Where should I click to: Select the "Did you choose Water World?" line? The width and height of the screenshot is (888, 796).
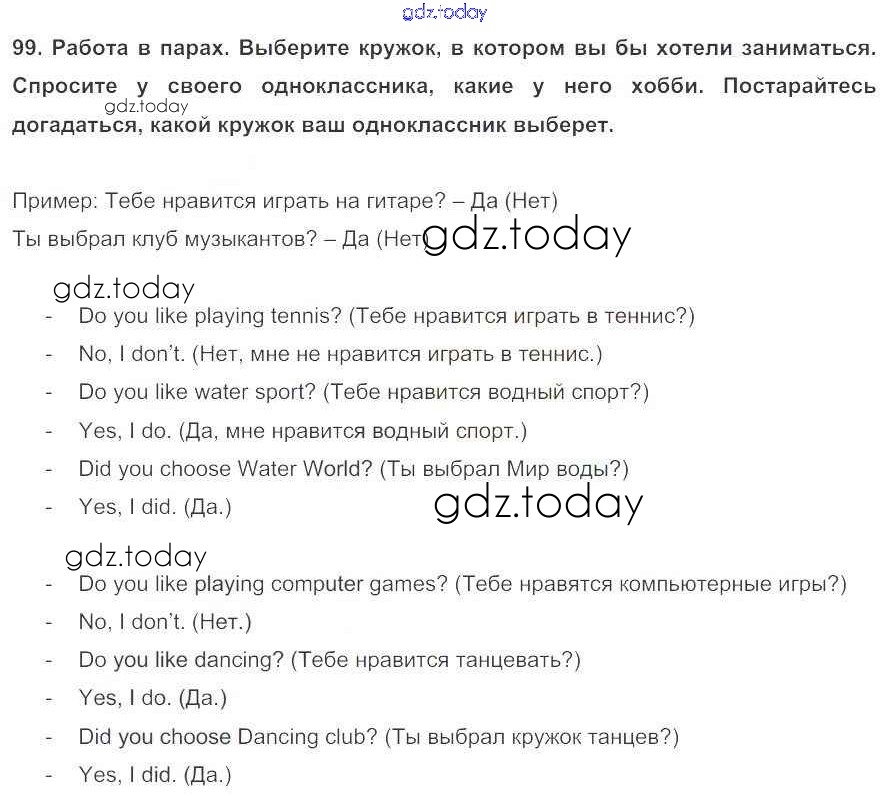353,469
